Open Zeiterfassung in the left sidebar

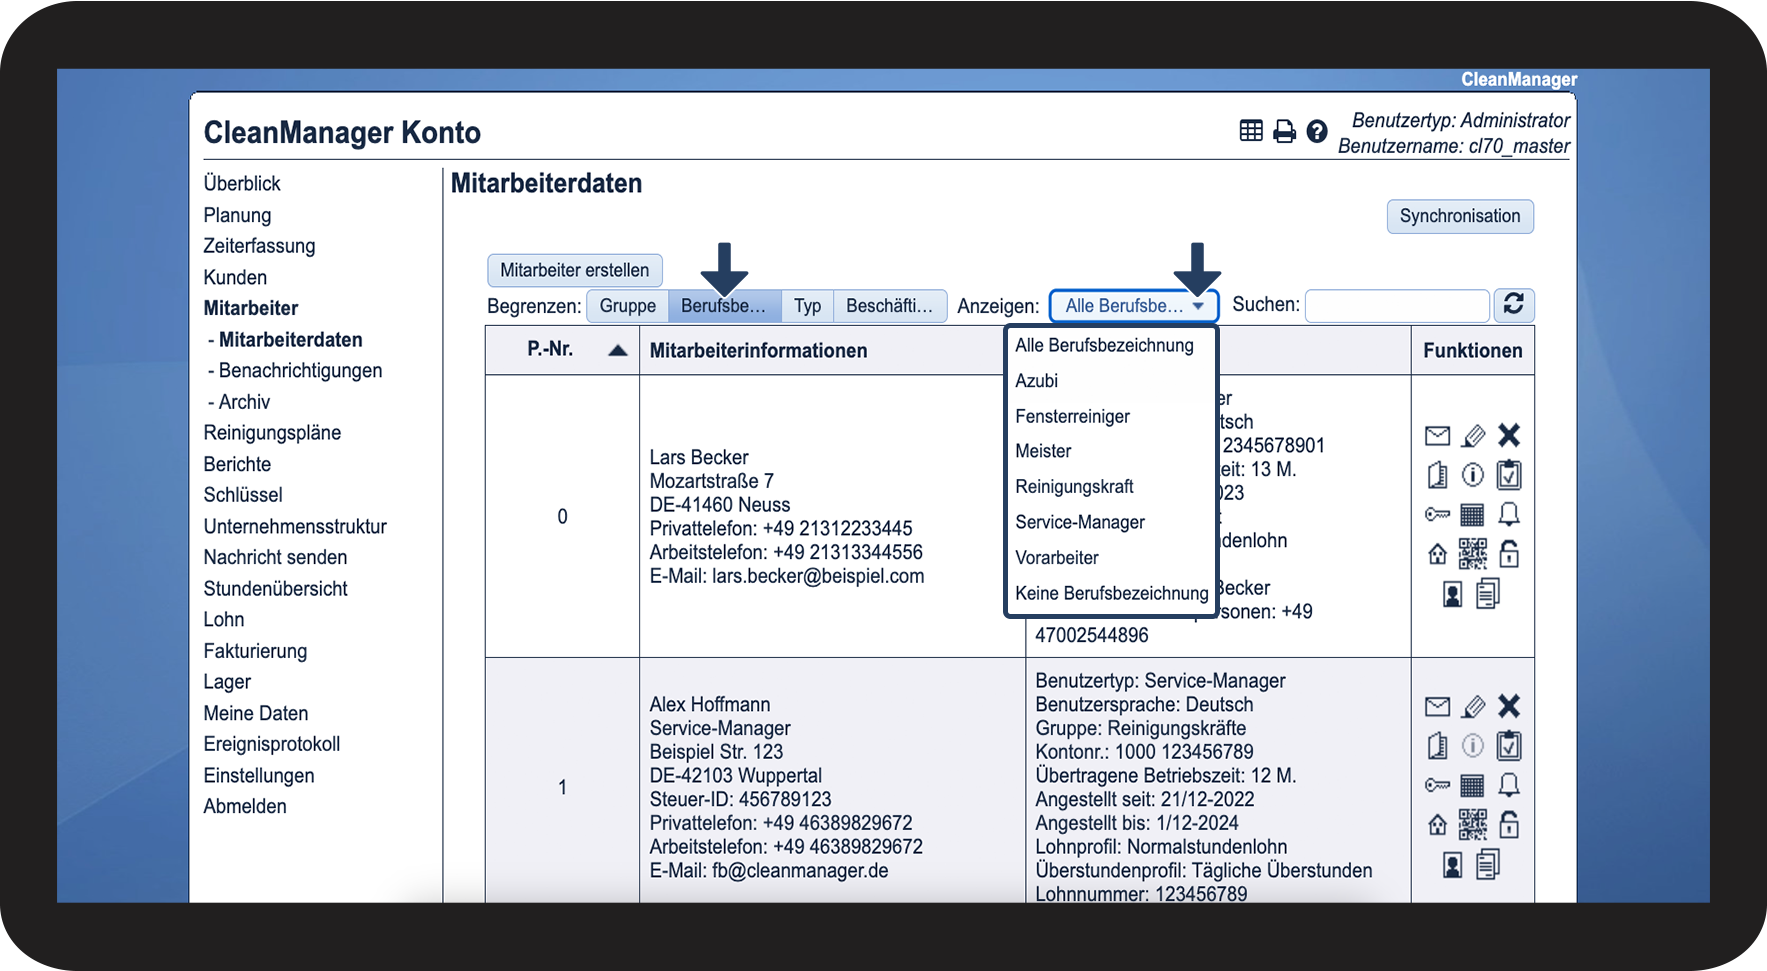coord(259,246)
